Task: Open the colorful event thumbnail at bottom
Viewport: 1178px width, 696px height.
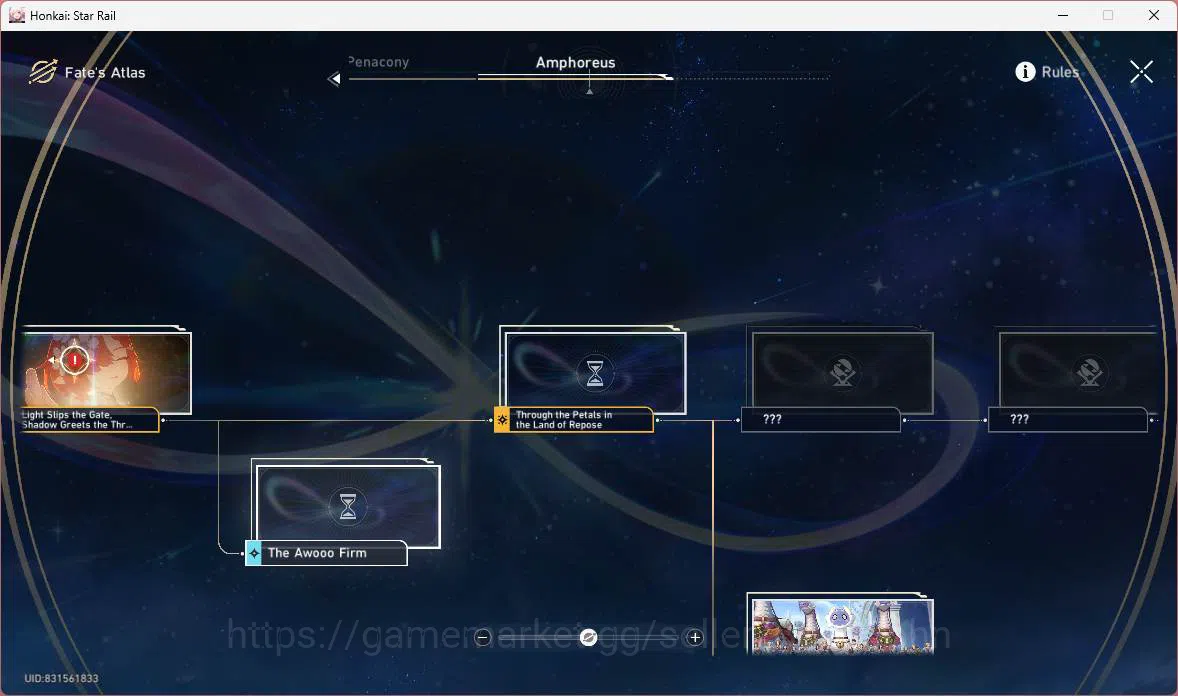Action: point(842,626)
